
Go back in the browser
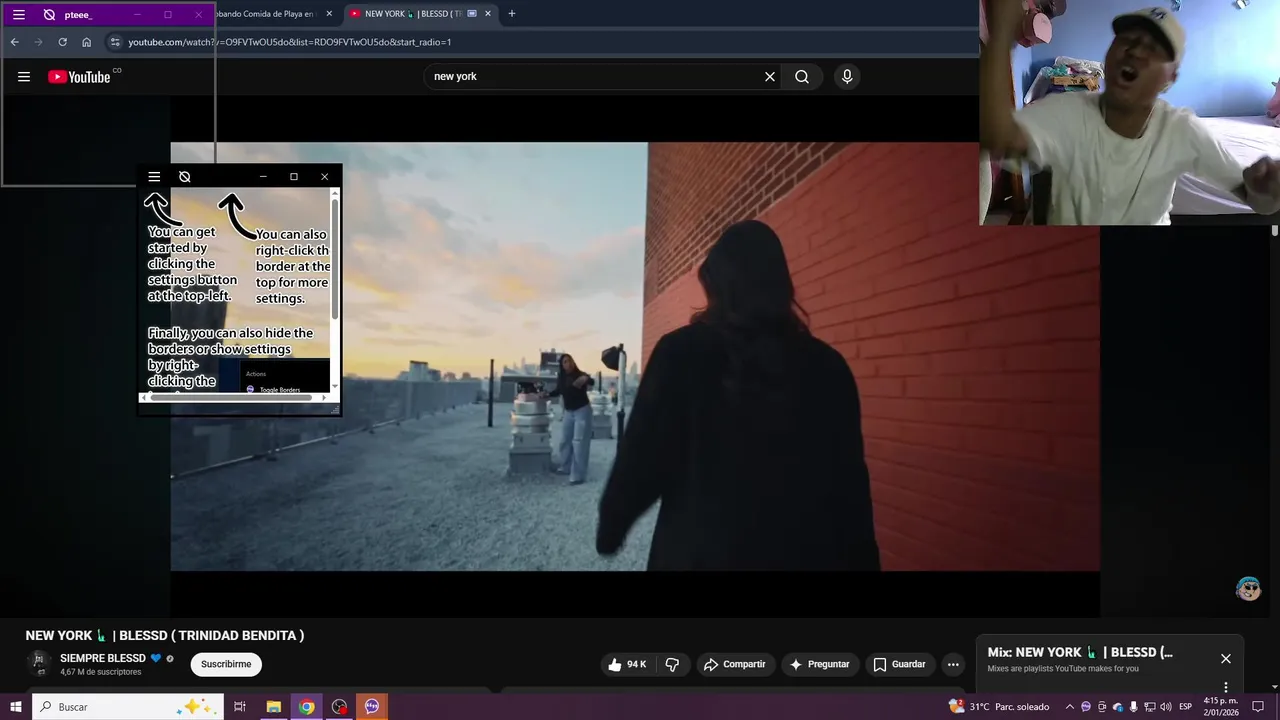click(x=14, y=42)
